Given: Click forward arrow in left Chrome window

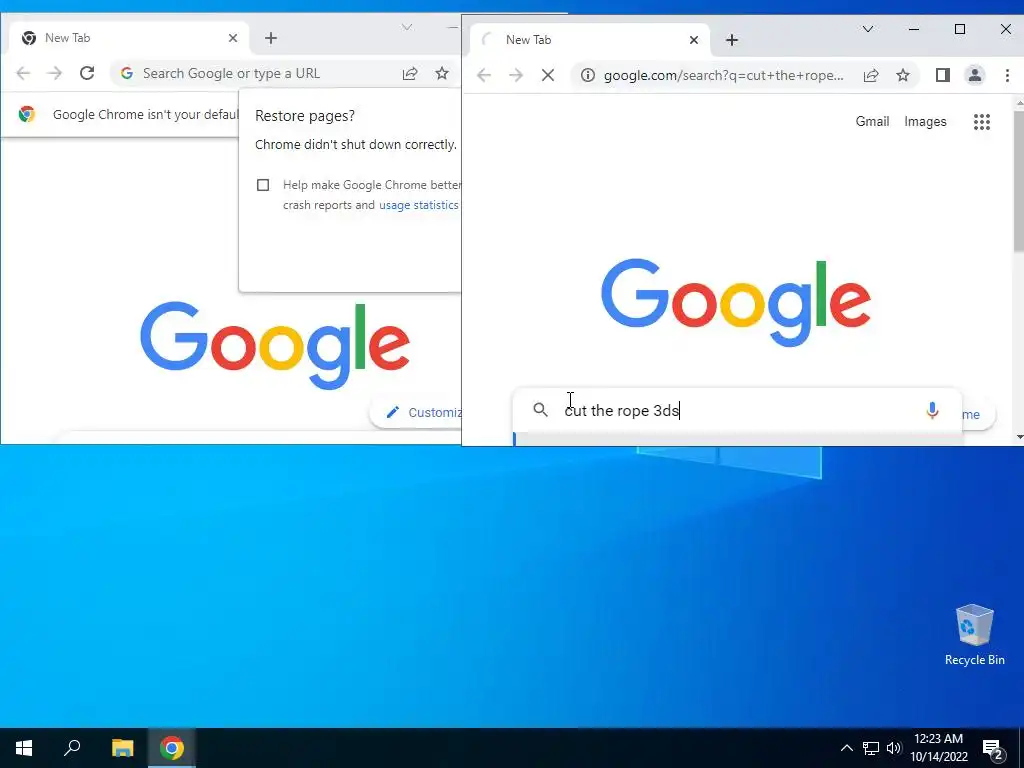Looking at the screenshot, I should (55, 73).
